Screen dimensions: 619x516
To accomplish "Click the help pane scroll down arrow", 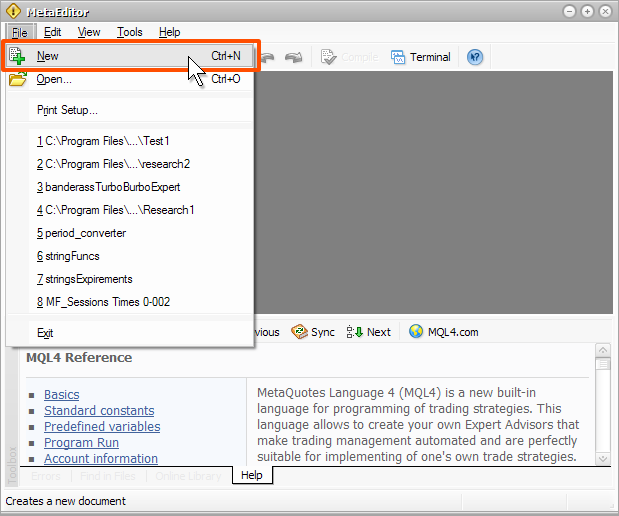I will (603, 458).
